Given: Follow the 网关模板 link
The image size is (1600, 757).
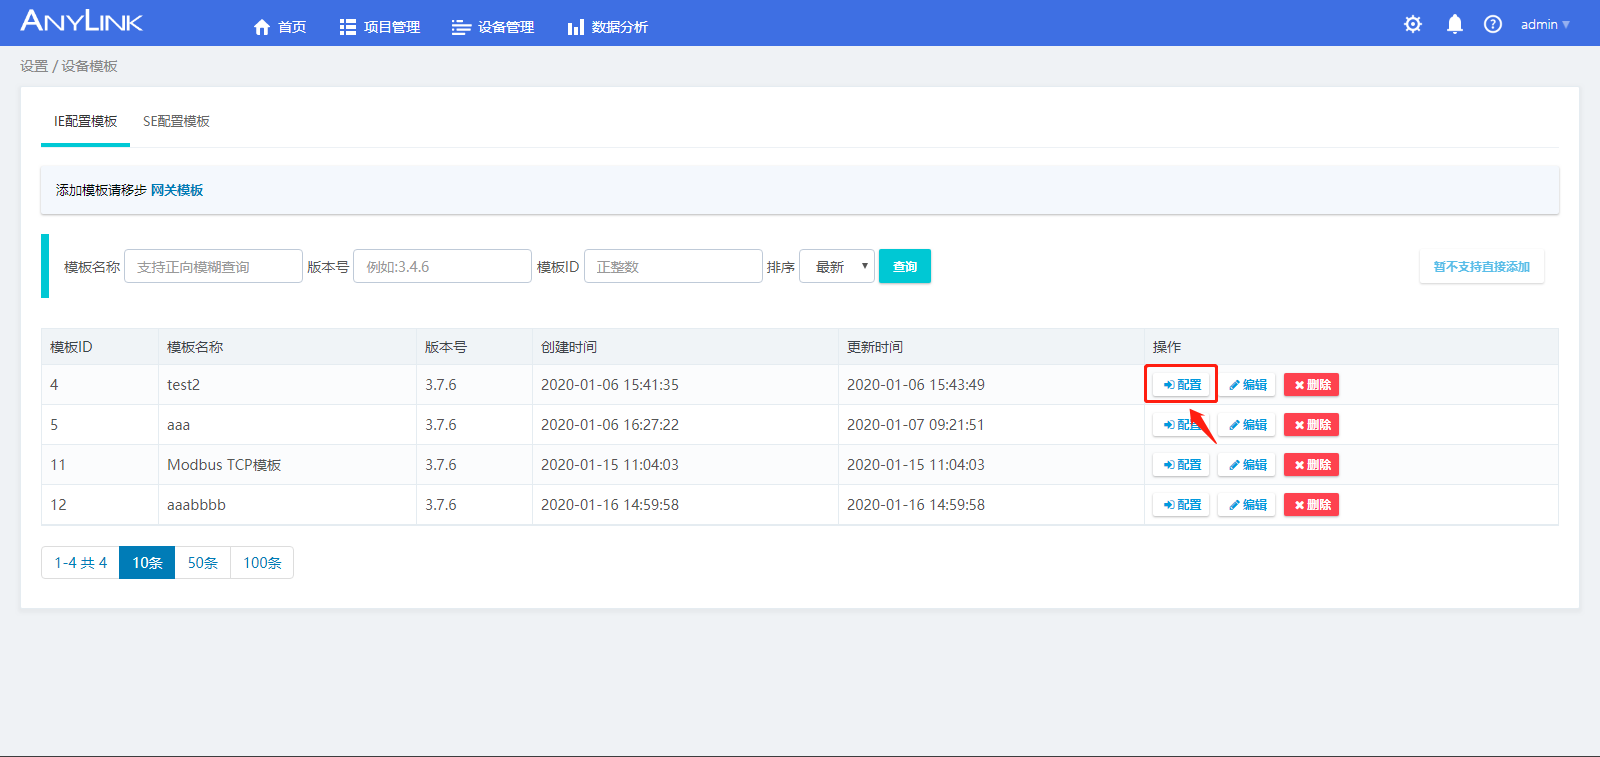Looking at the screenshot, I should tap(177, 190).
